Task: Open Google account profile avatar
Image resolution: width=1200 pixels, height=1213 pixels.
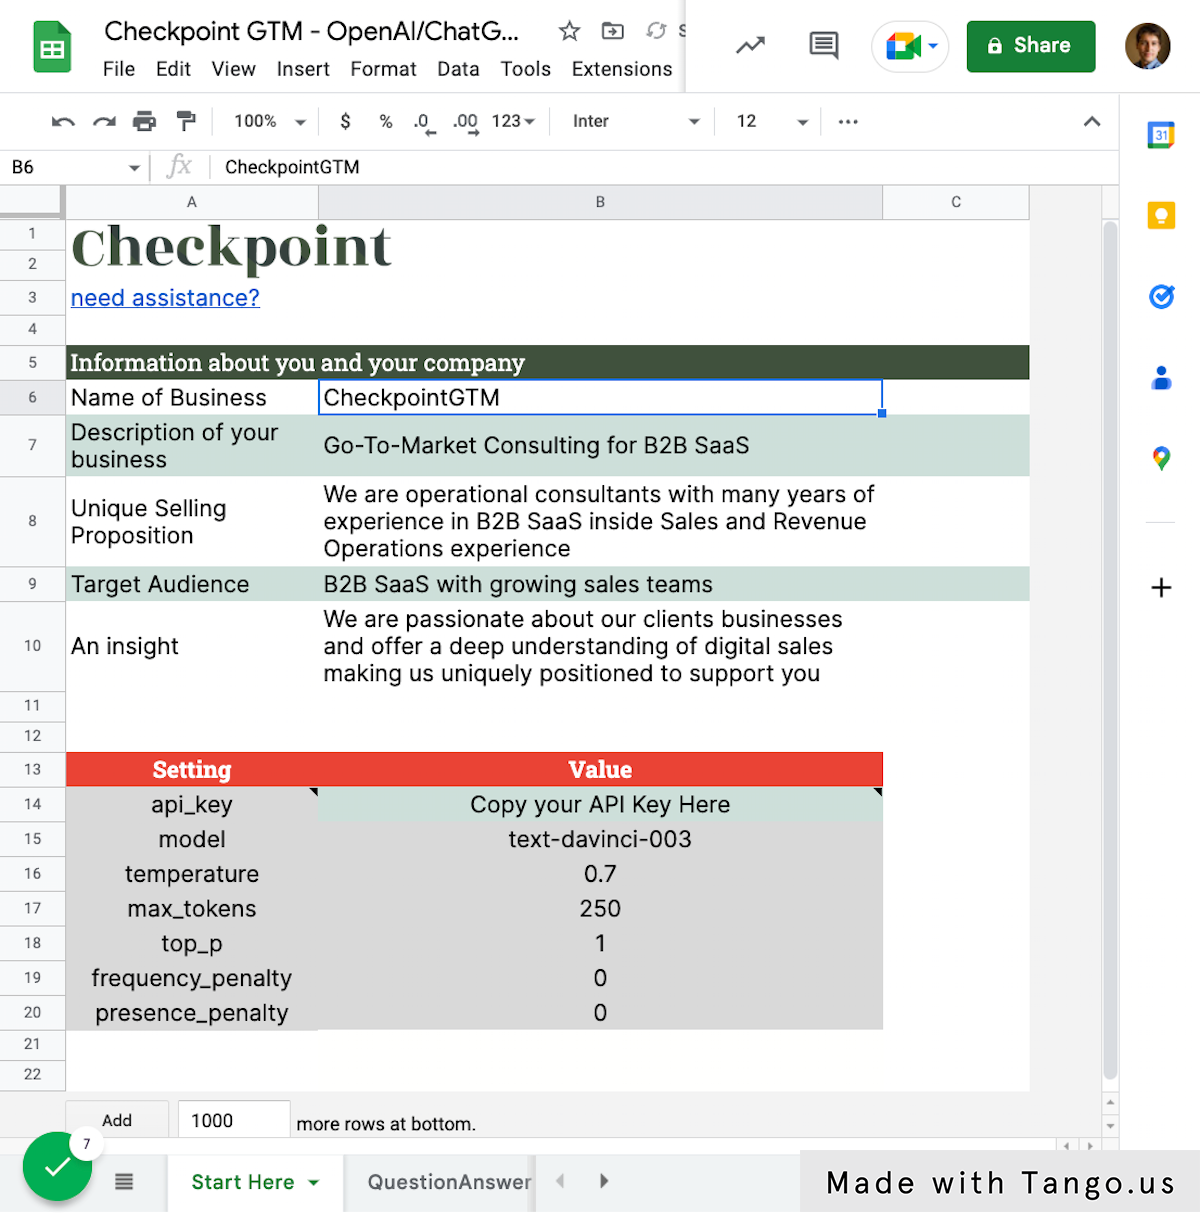Action: [1147, 46]
